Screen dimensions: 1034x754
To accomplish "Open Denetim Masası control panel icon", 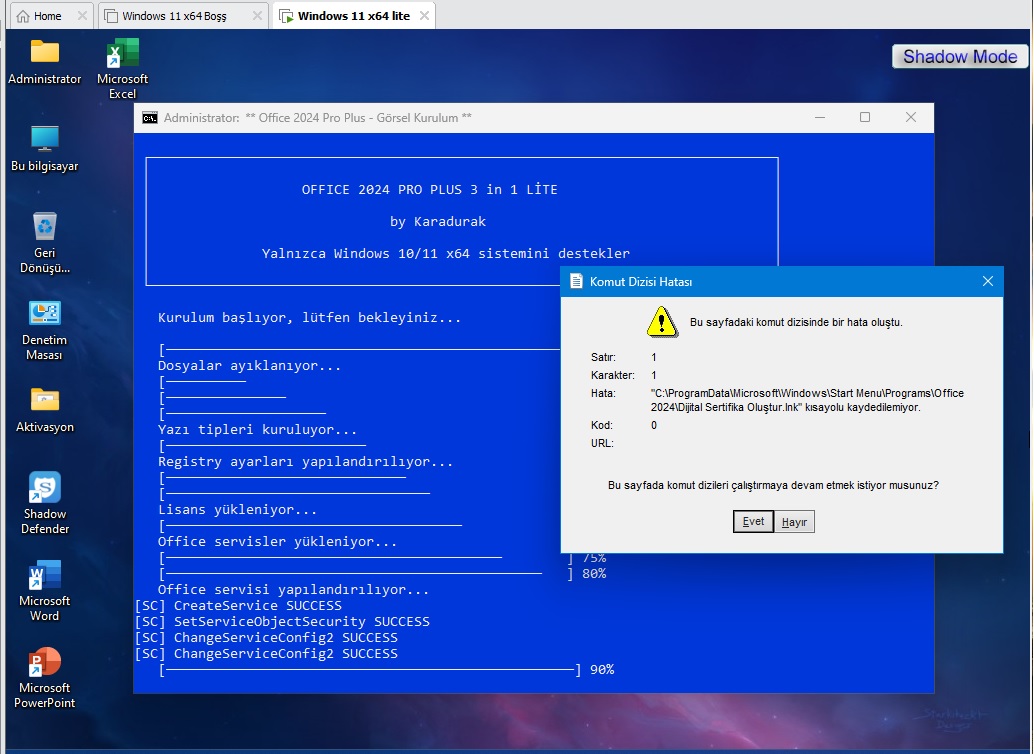I will click(44, 330).
